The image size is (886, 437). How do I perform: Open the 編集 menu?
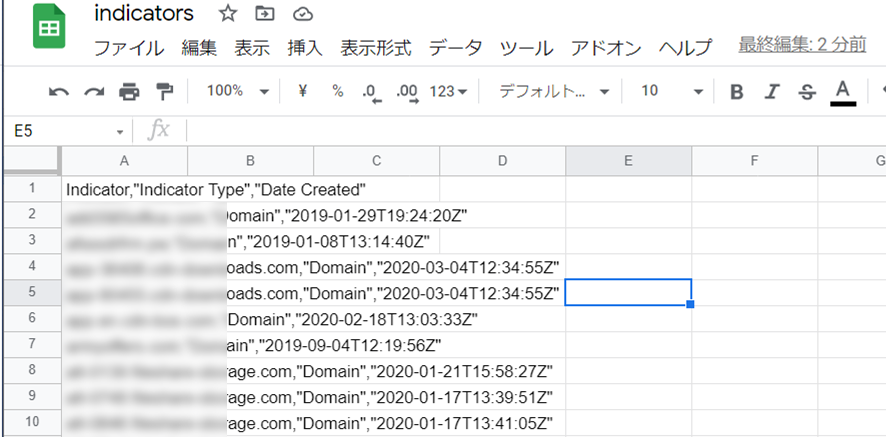pyautogui.click(x=199, y=47)
